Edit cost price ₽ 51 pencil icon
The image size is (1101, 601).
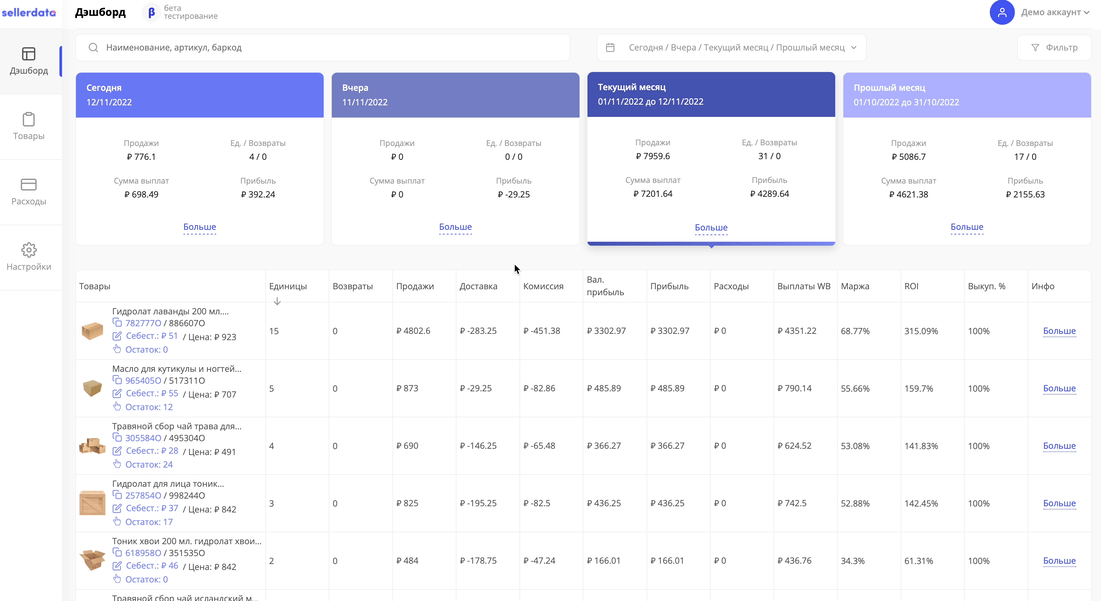point(117,336)
